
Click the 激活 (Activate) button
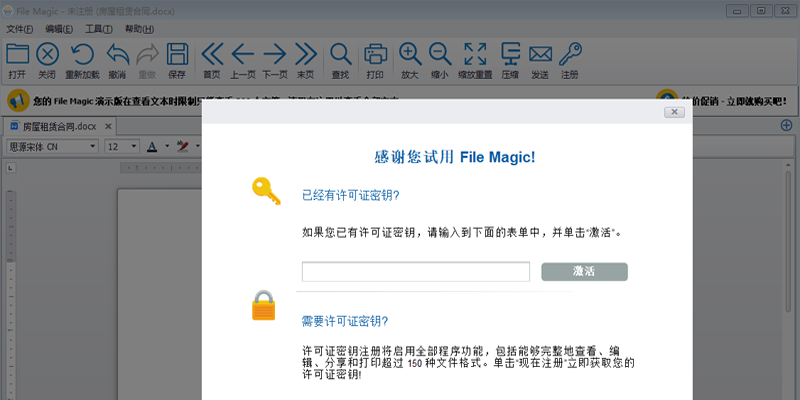[x=584, y=271]
